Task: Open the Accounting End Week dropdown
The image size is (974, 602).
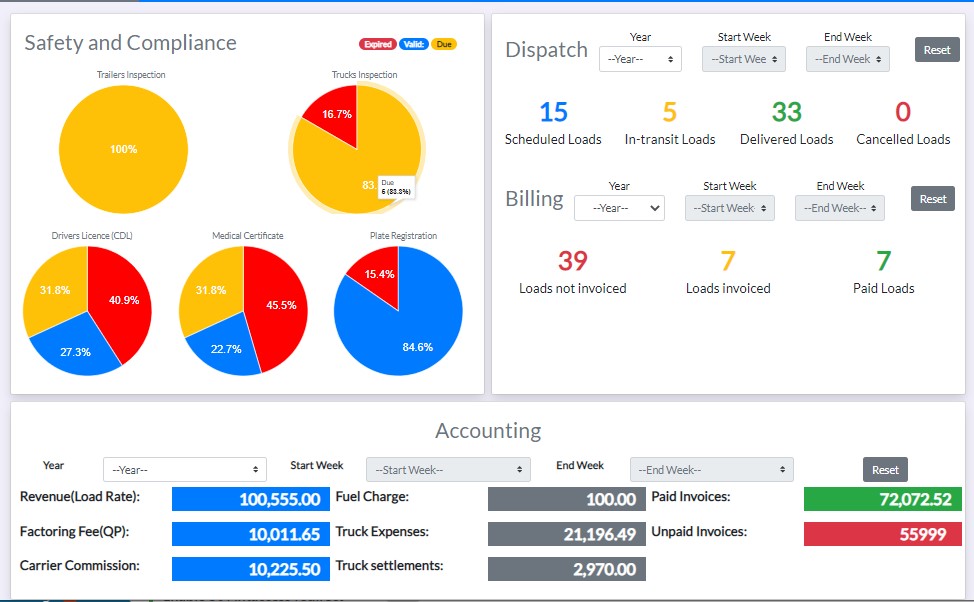Action: pyautogui.click(x=711, y=470)
